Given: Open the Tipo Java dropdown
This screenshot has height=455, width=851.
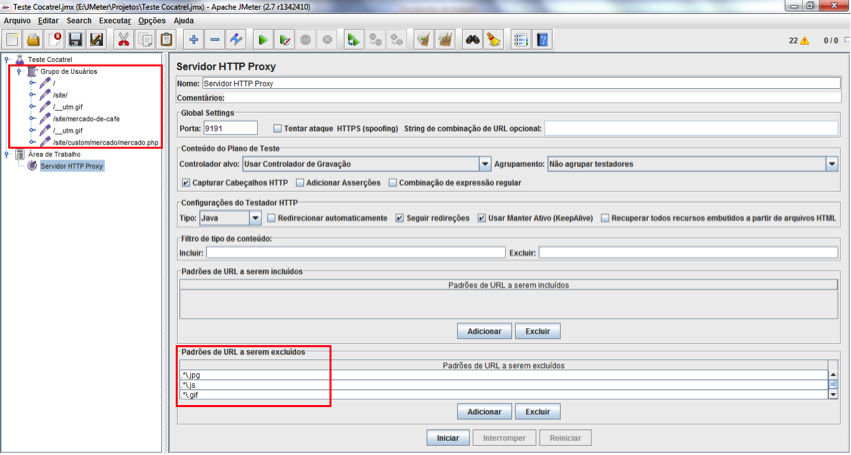Looking at the screenshot, I should tap(255, 218).
